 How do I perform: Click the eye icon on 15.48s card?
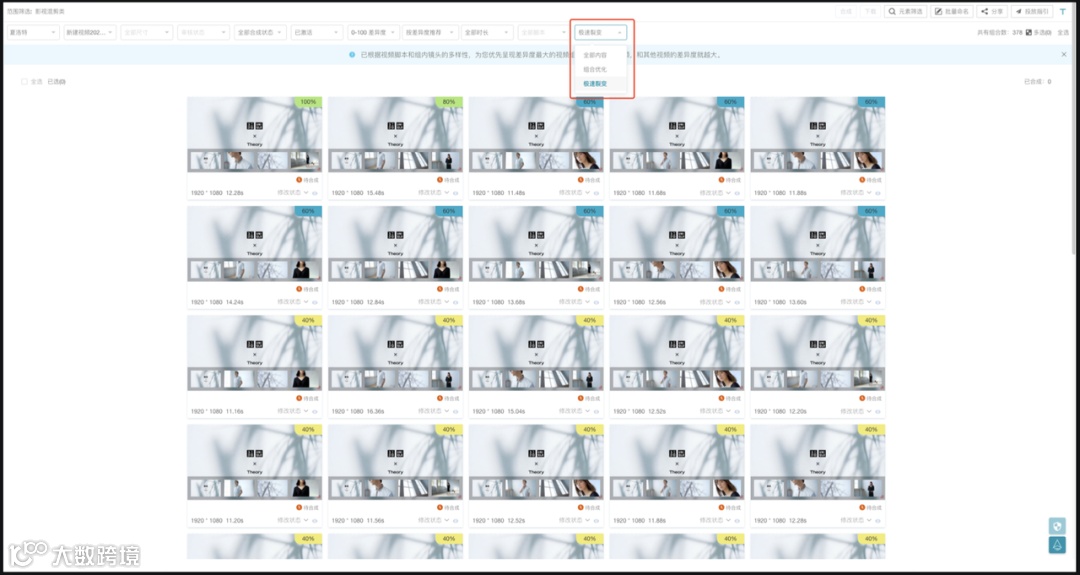coord(455,194)
